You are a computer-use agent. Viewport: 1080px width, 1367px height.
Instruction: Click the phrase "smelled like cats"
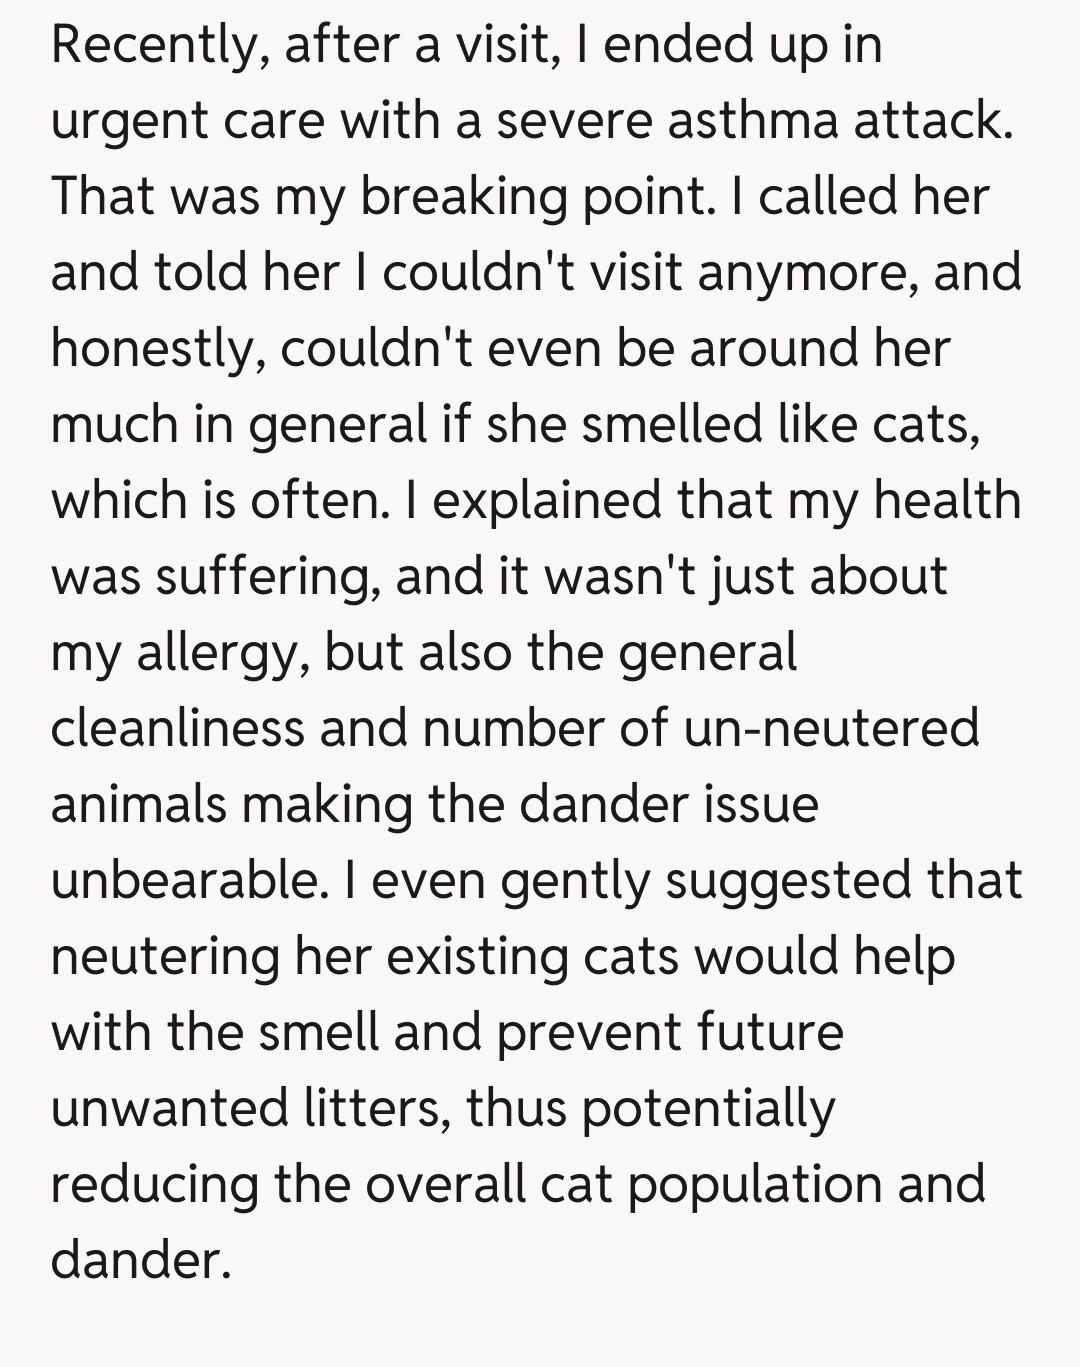click(x=775, y=425)
